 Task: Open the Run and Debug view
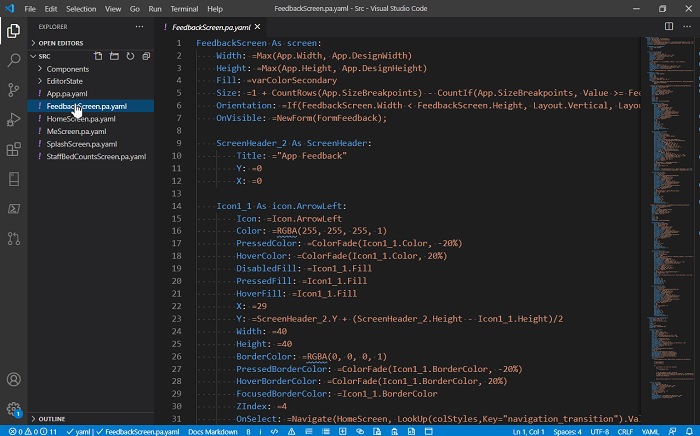point(14,120)
